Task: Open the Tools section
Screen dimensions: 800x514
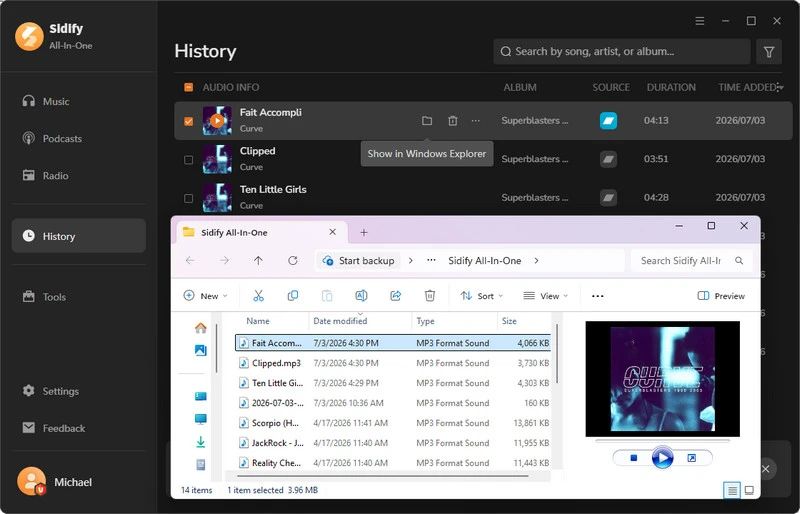Action: pos(44,297)
